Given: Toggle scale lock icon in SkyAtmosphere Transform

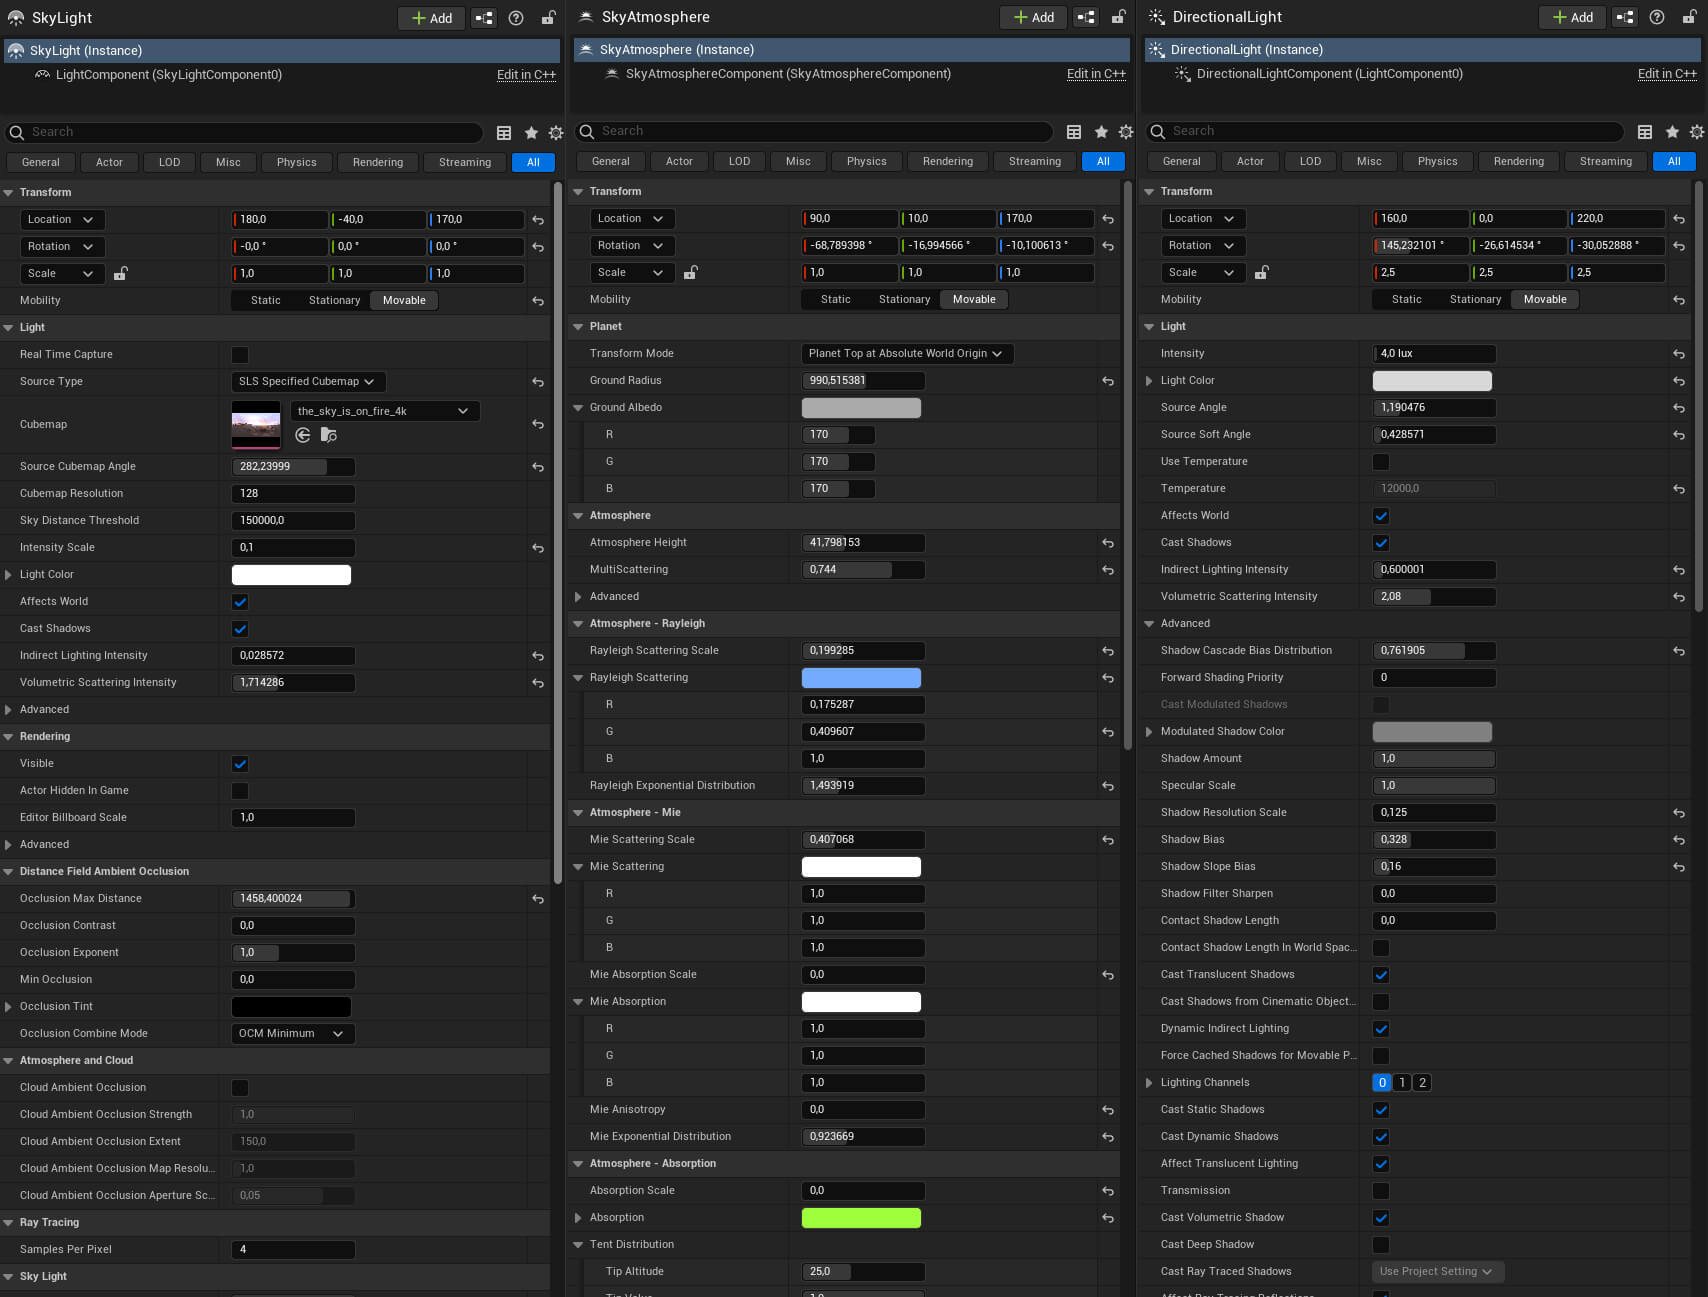Looking at the screenshot, I should click(691, 272).
